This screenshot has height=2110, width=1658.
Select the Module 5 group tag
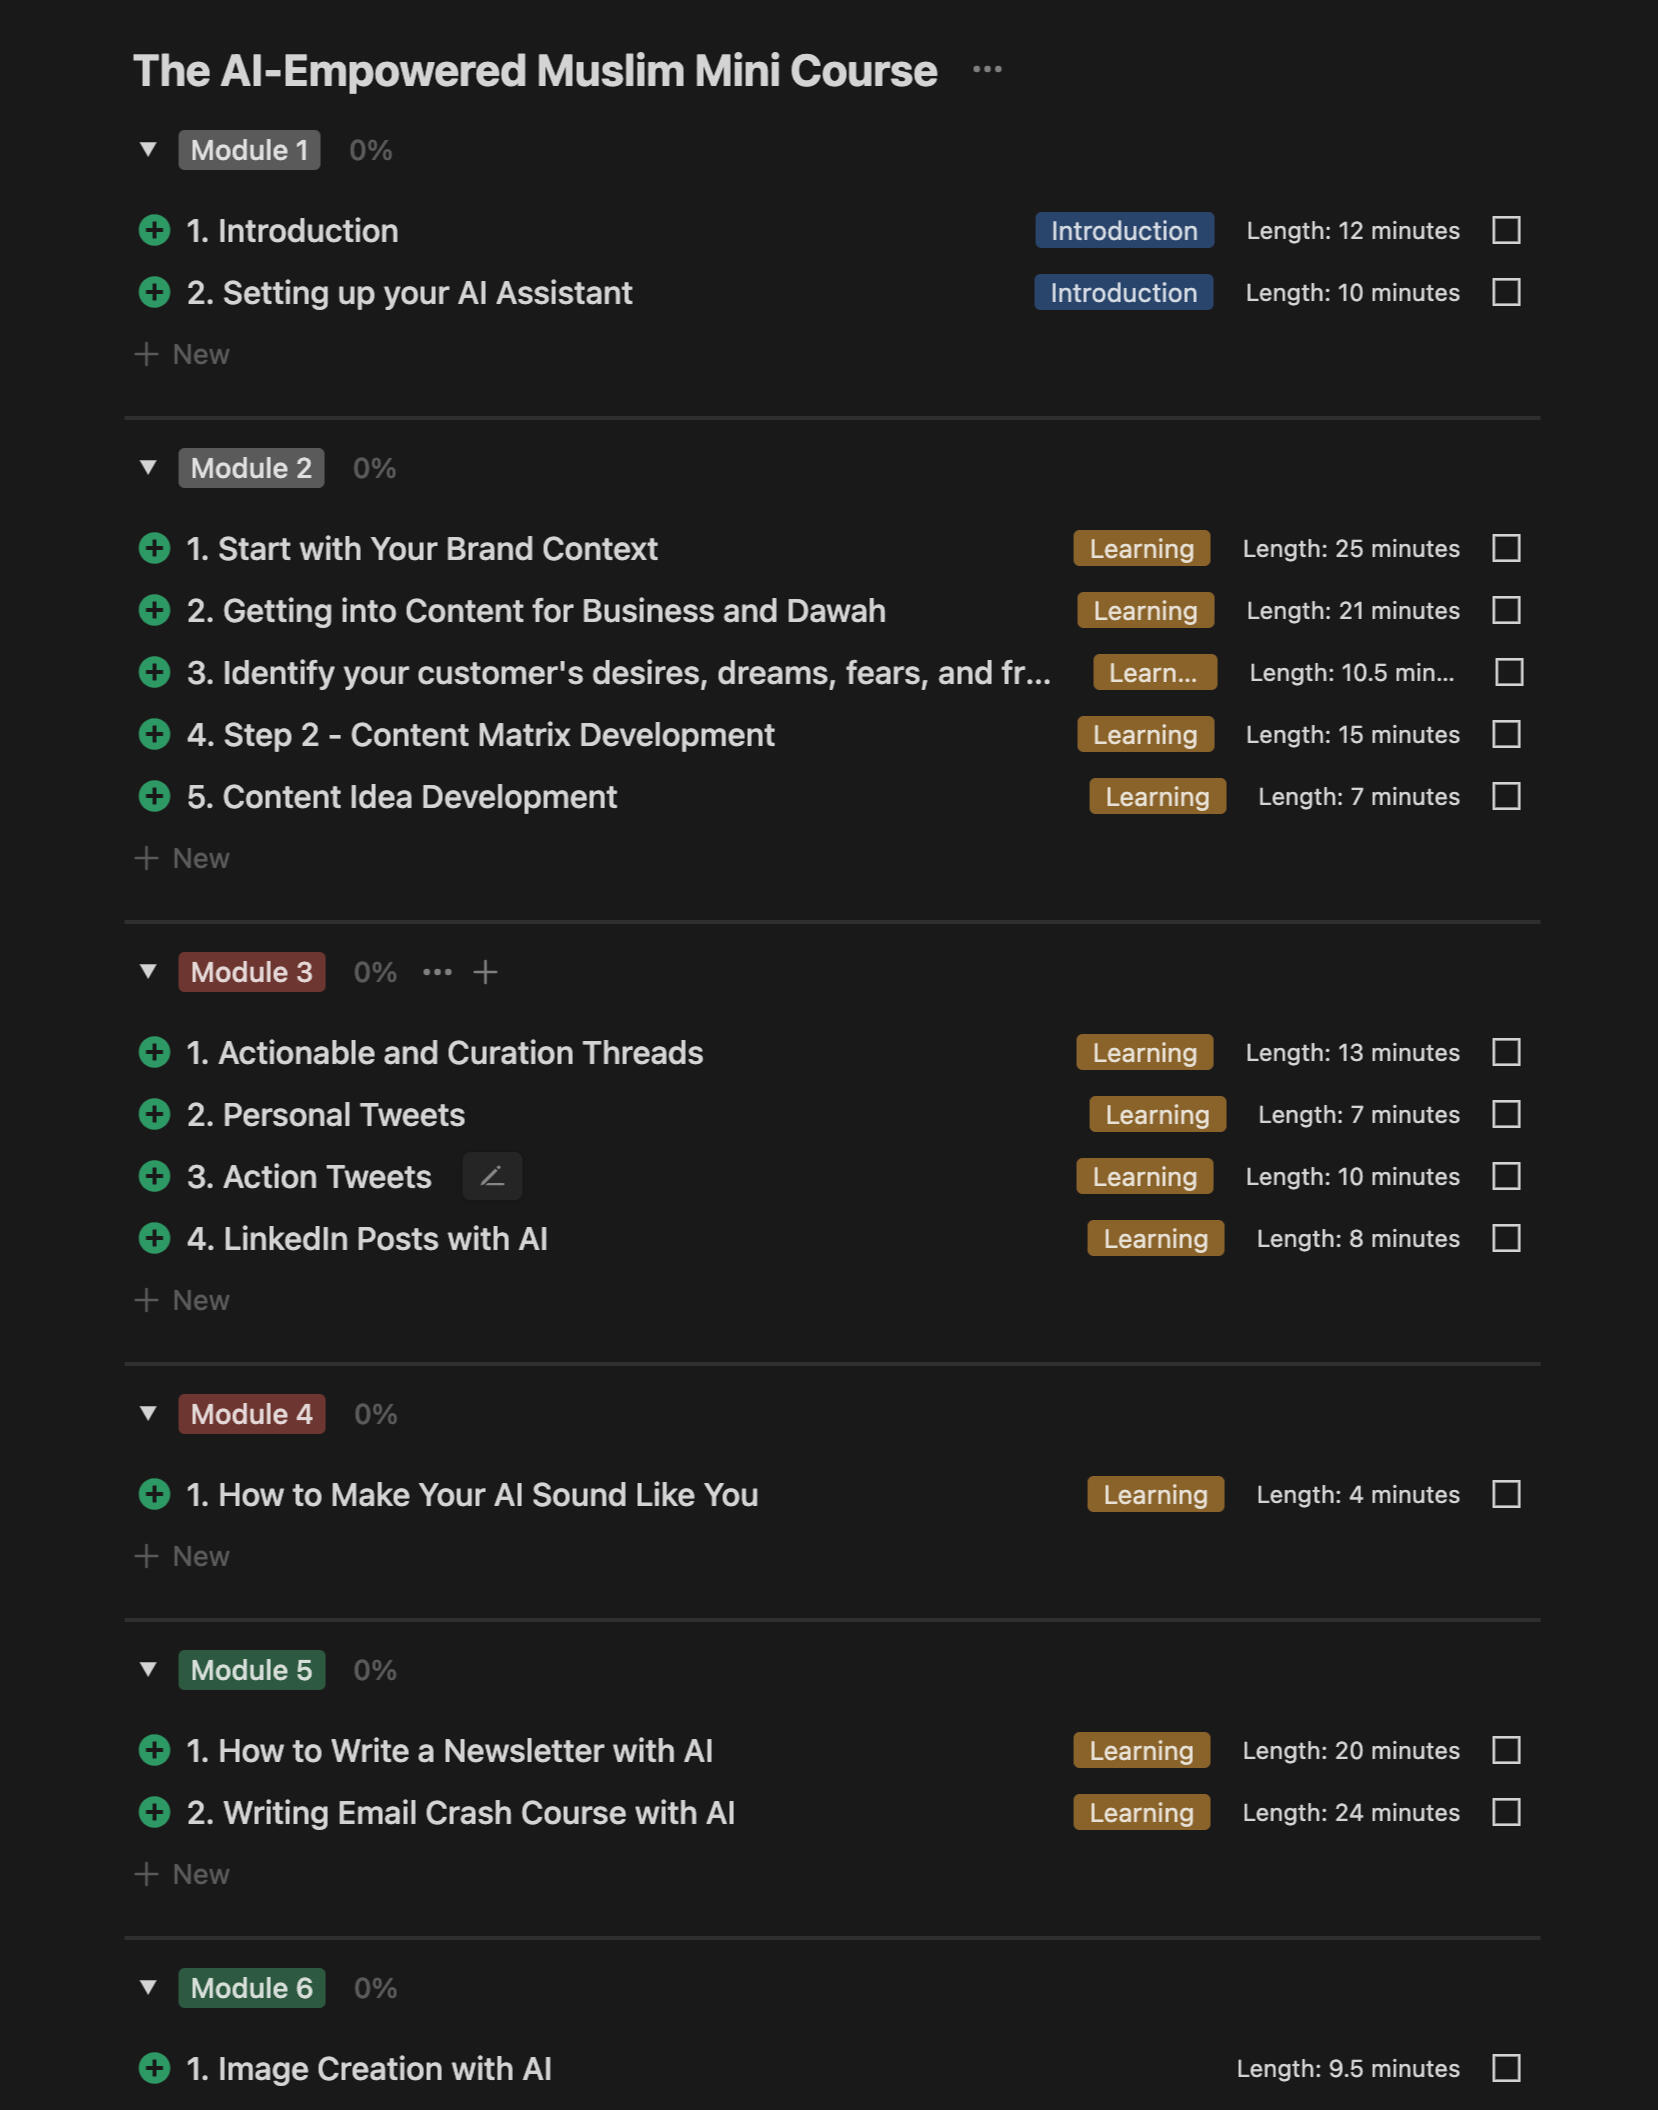point(251,1670)
